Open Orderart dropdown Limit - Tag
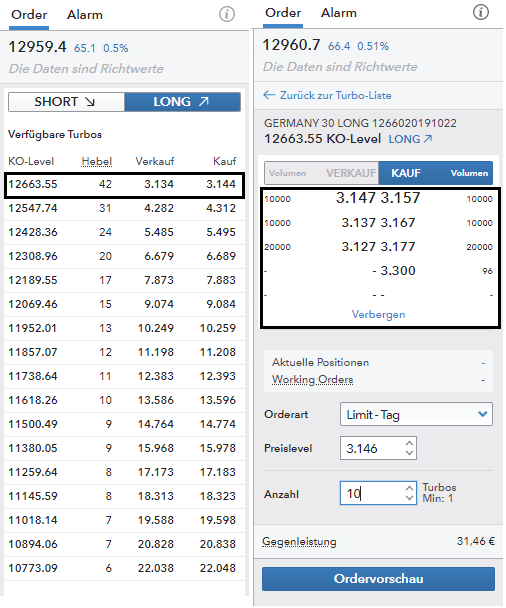Screen dimensions: 506x608 416,415
